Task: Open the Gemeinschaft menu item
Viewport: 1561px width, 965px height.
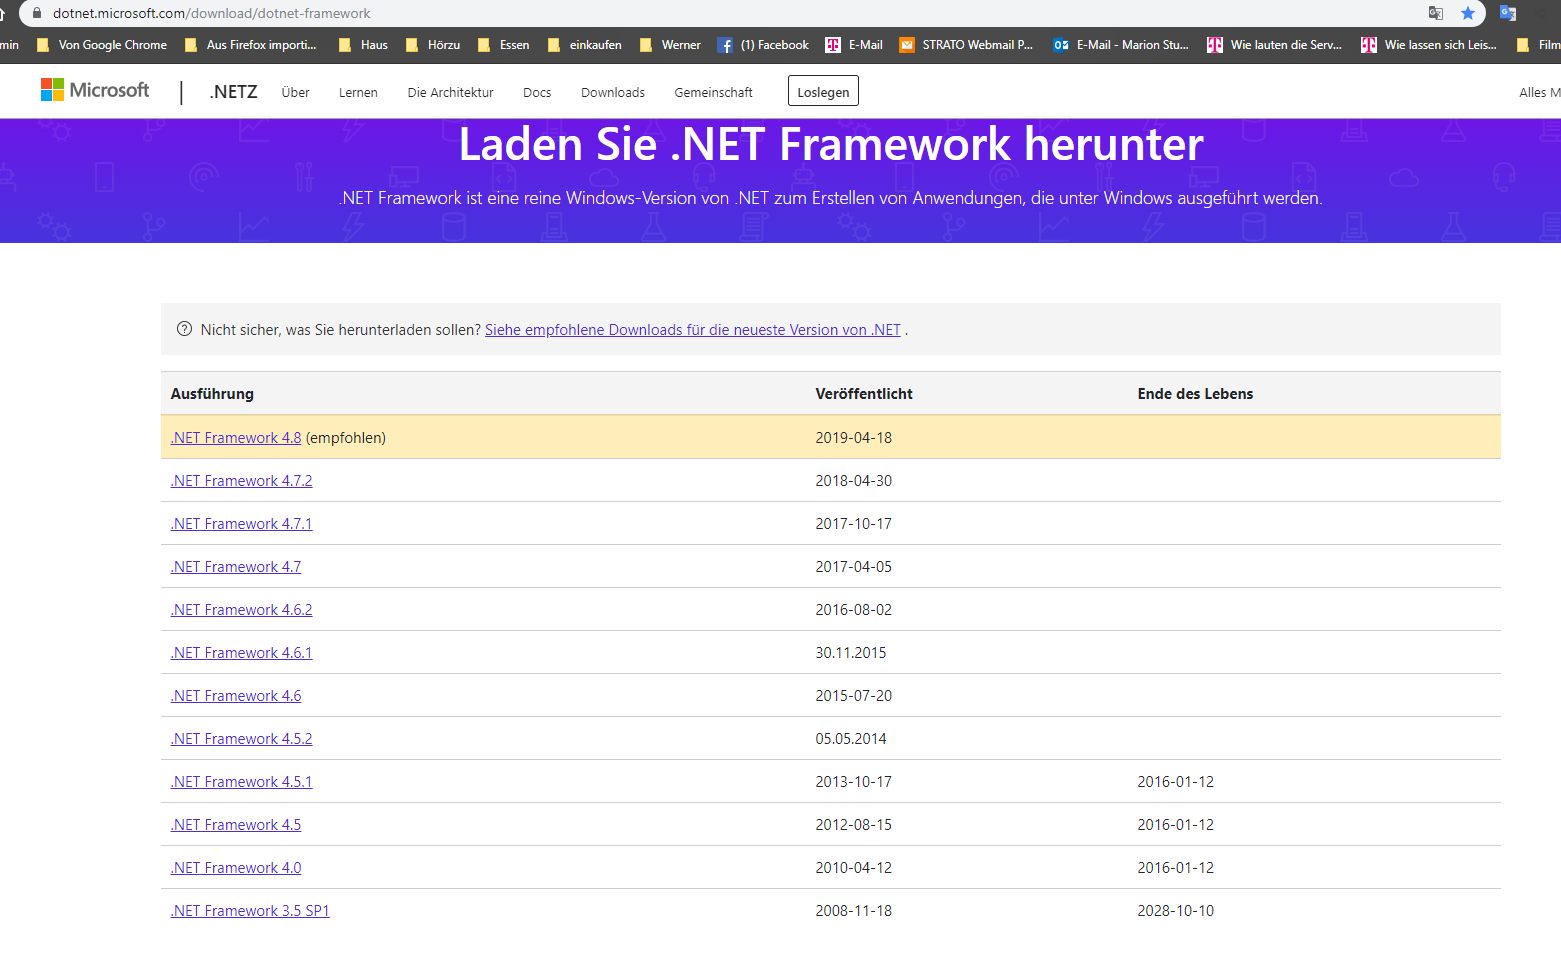Action: click(x=713, y=92)
